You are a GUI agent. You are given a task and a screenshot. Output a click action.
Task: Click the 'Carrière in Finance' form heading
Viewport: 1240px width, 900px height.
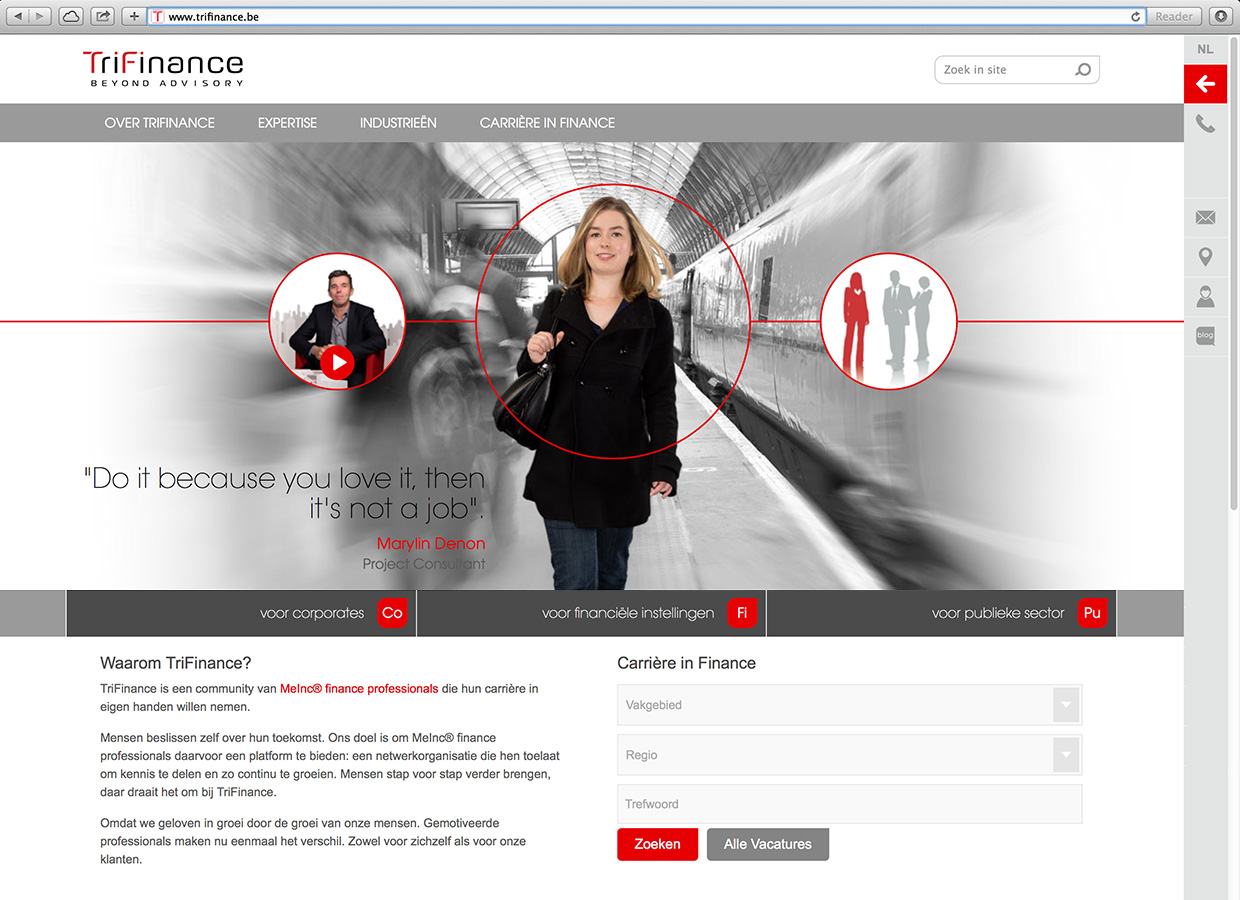click(x=687, y=663)
